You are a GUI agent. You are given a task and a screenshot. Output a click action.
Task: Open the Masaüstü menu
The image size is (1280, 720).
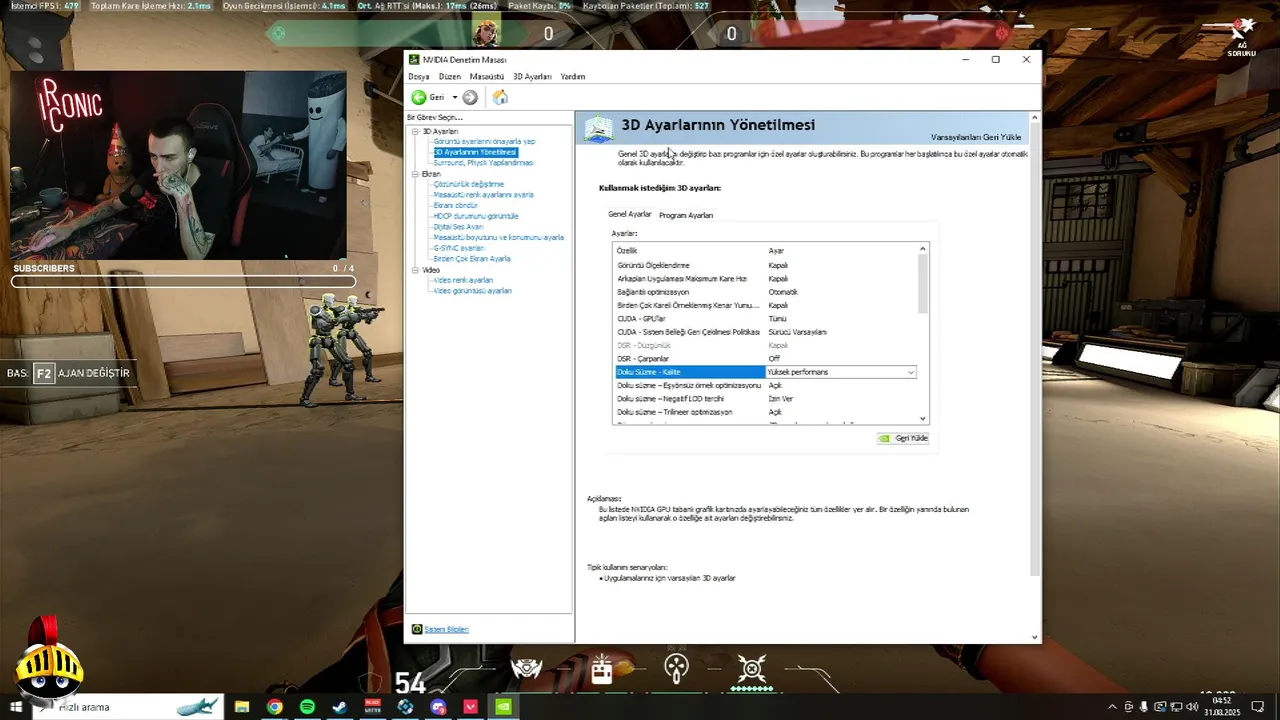point(487,77)
